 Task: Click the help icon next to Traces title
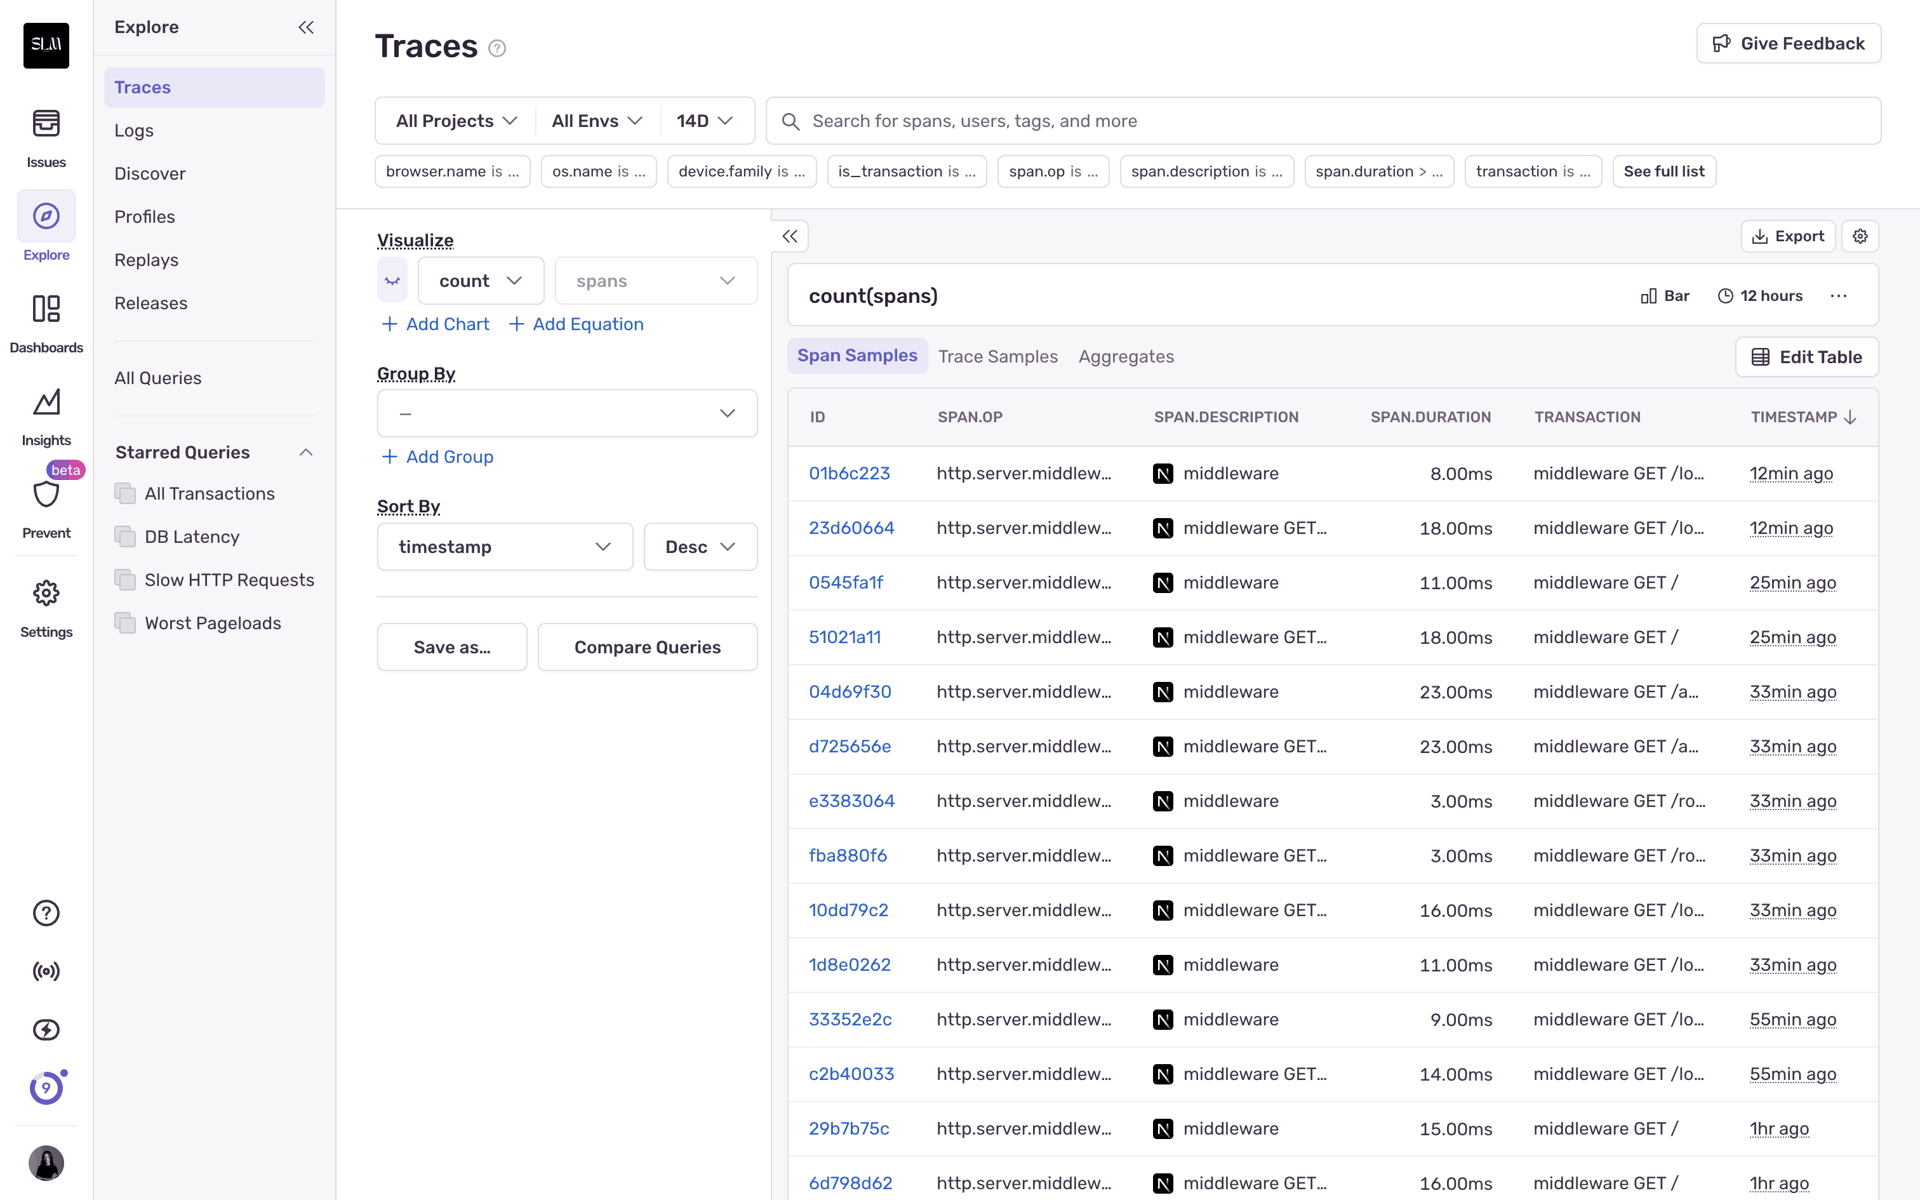coord(497,48)
